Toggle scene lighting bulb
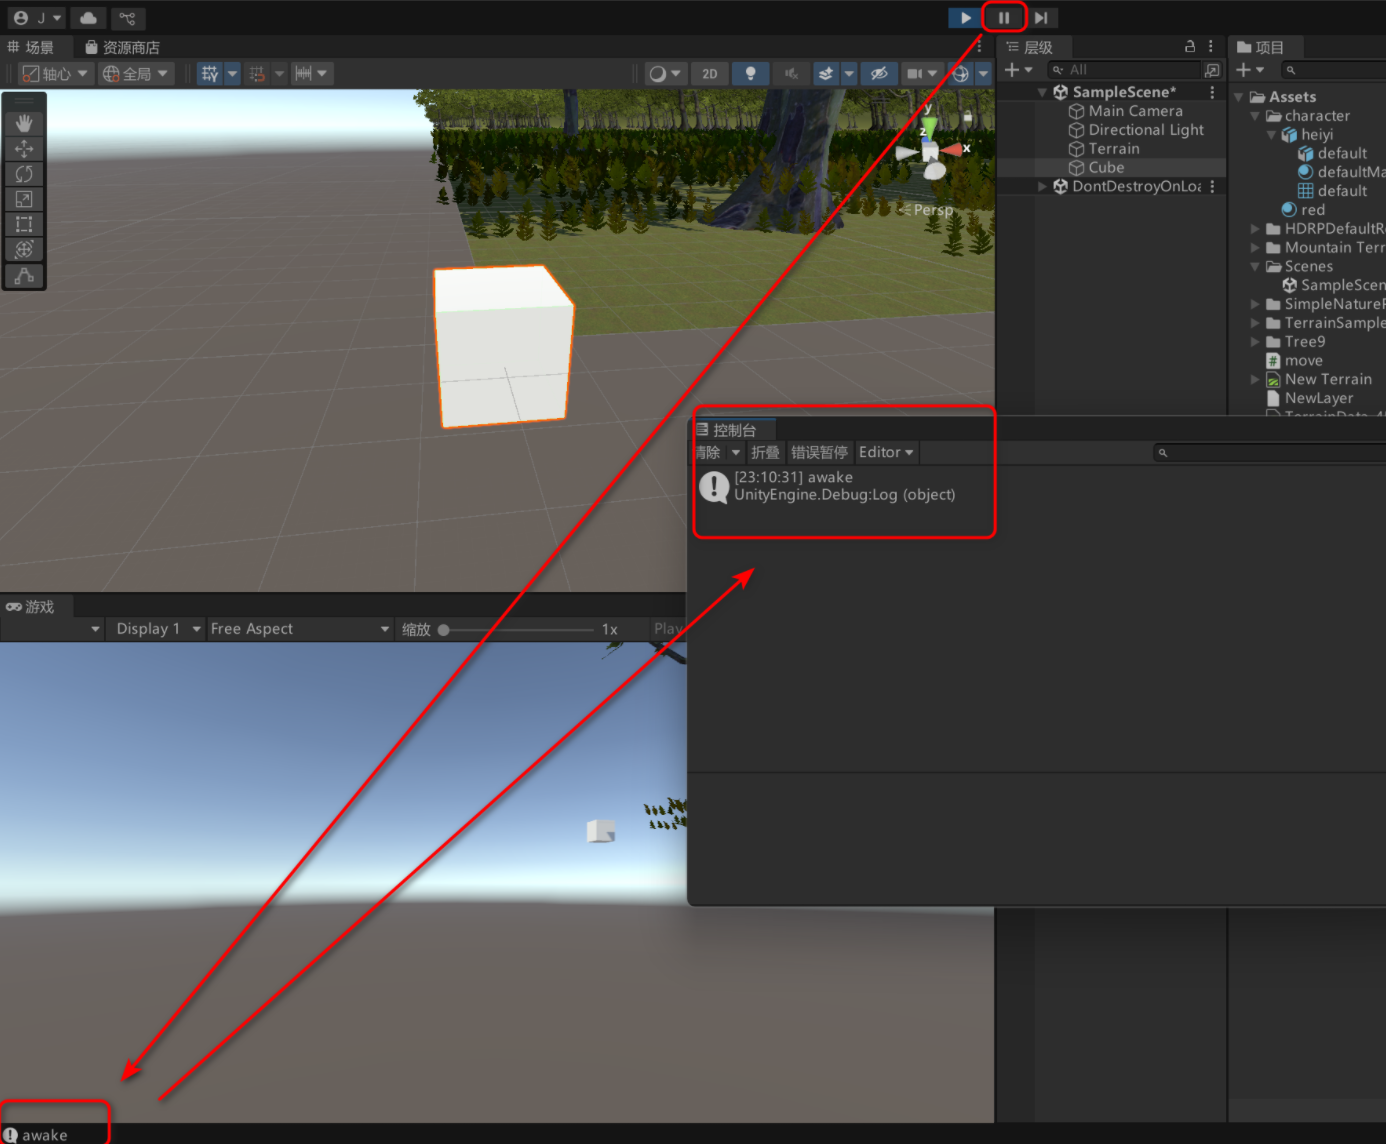 tap(750, 73)
